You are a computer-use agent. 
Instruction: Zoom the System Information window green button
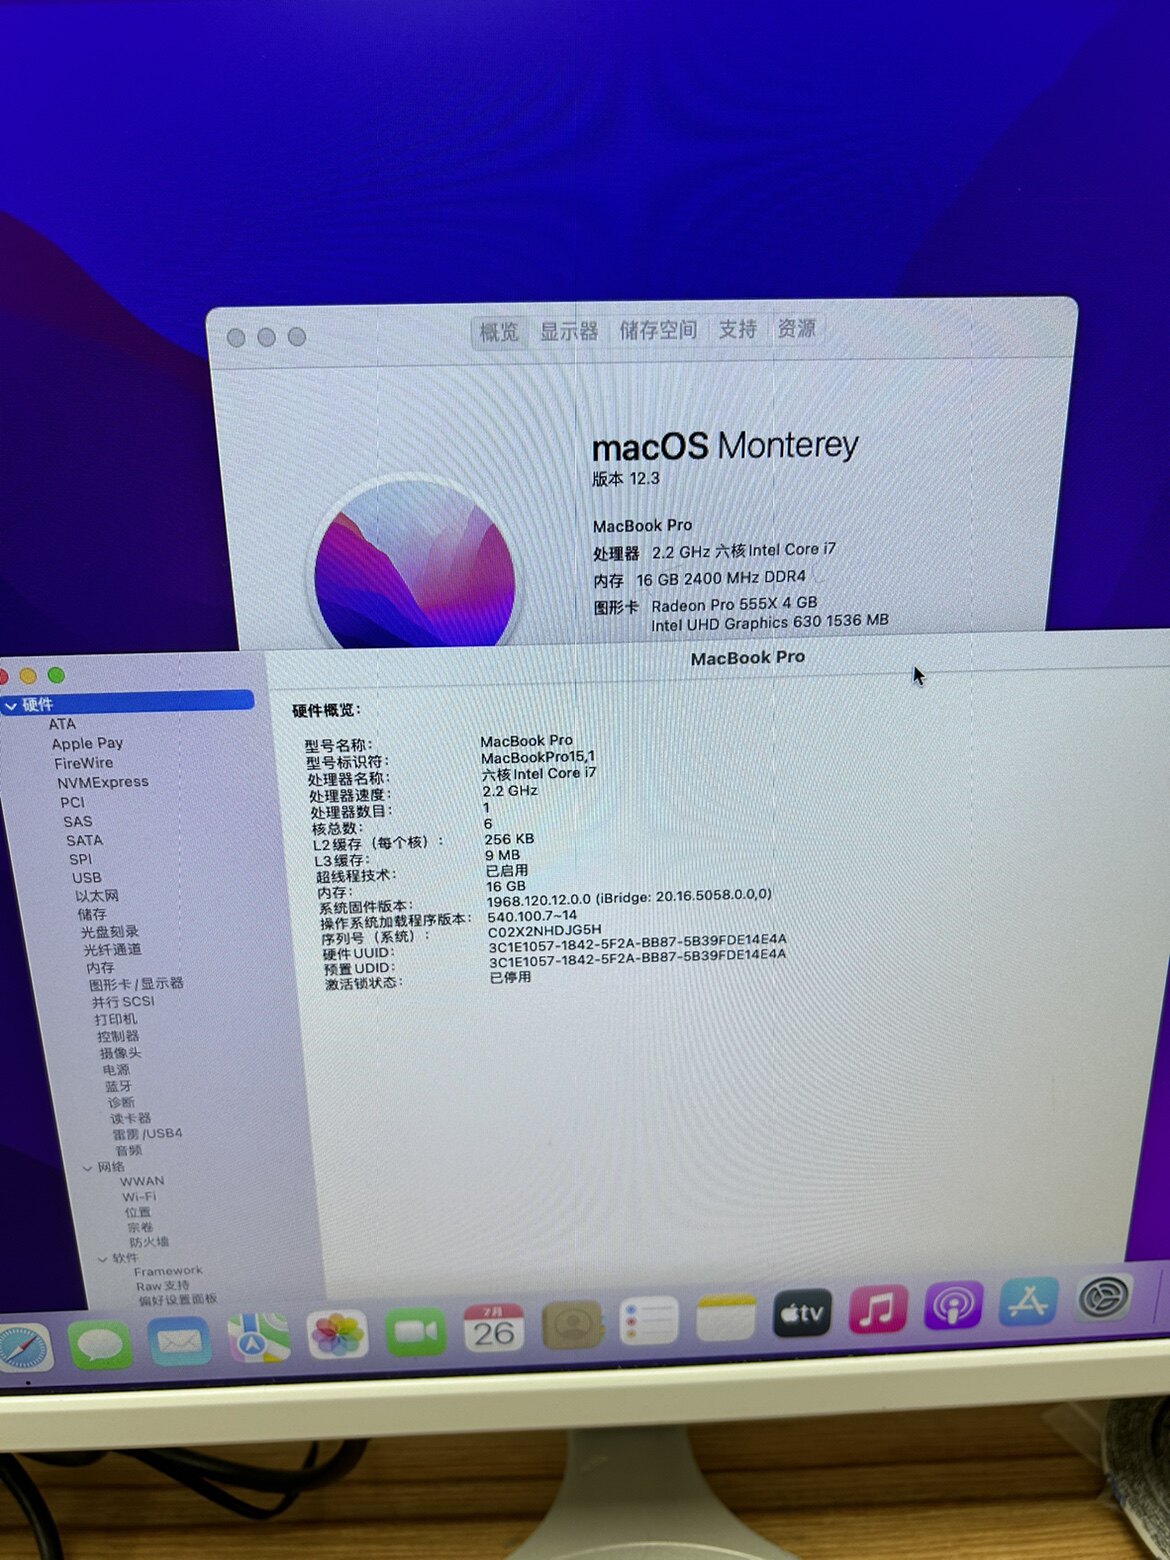[56, 676]
